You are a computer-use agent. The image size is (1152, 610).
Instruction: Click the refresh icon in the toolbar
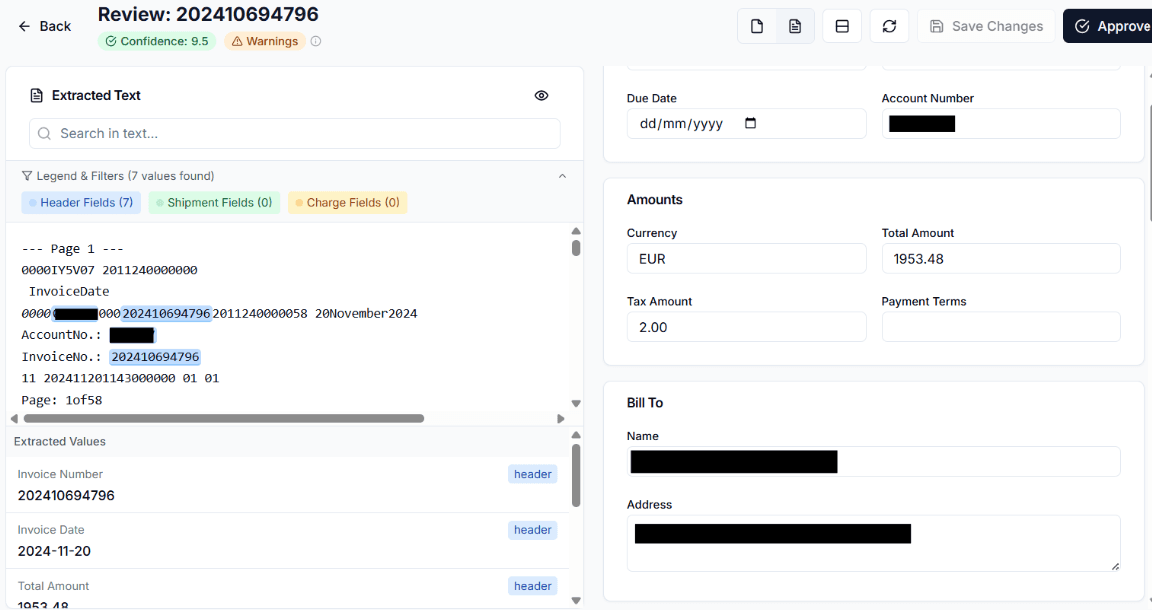[889, 26]
